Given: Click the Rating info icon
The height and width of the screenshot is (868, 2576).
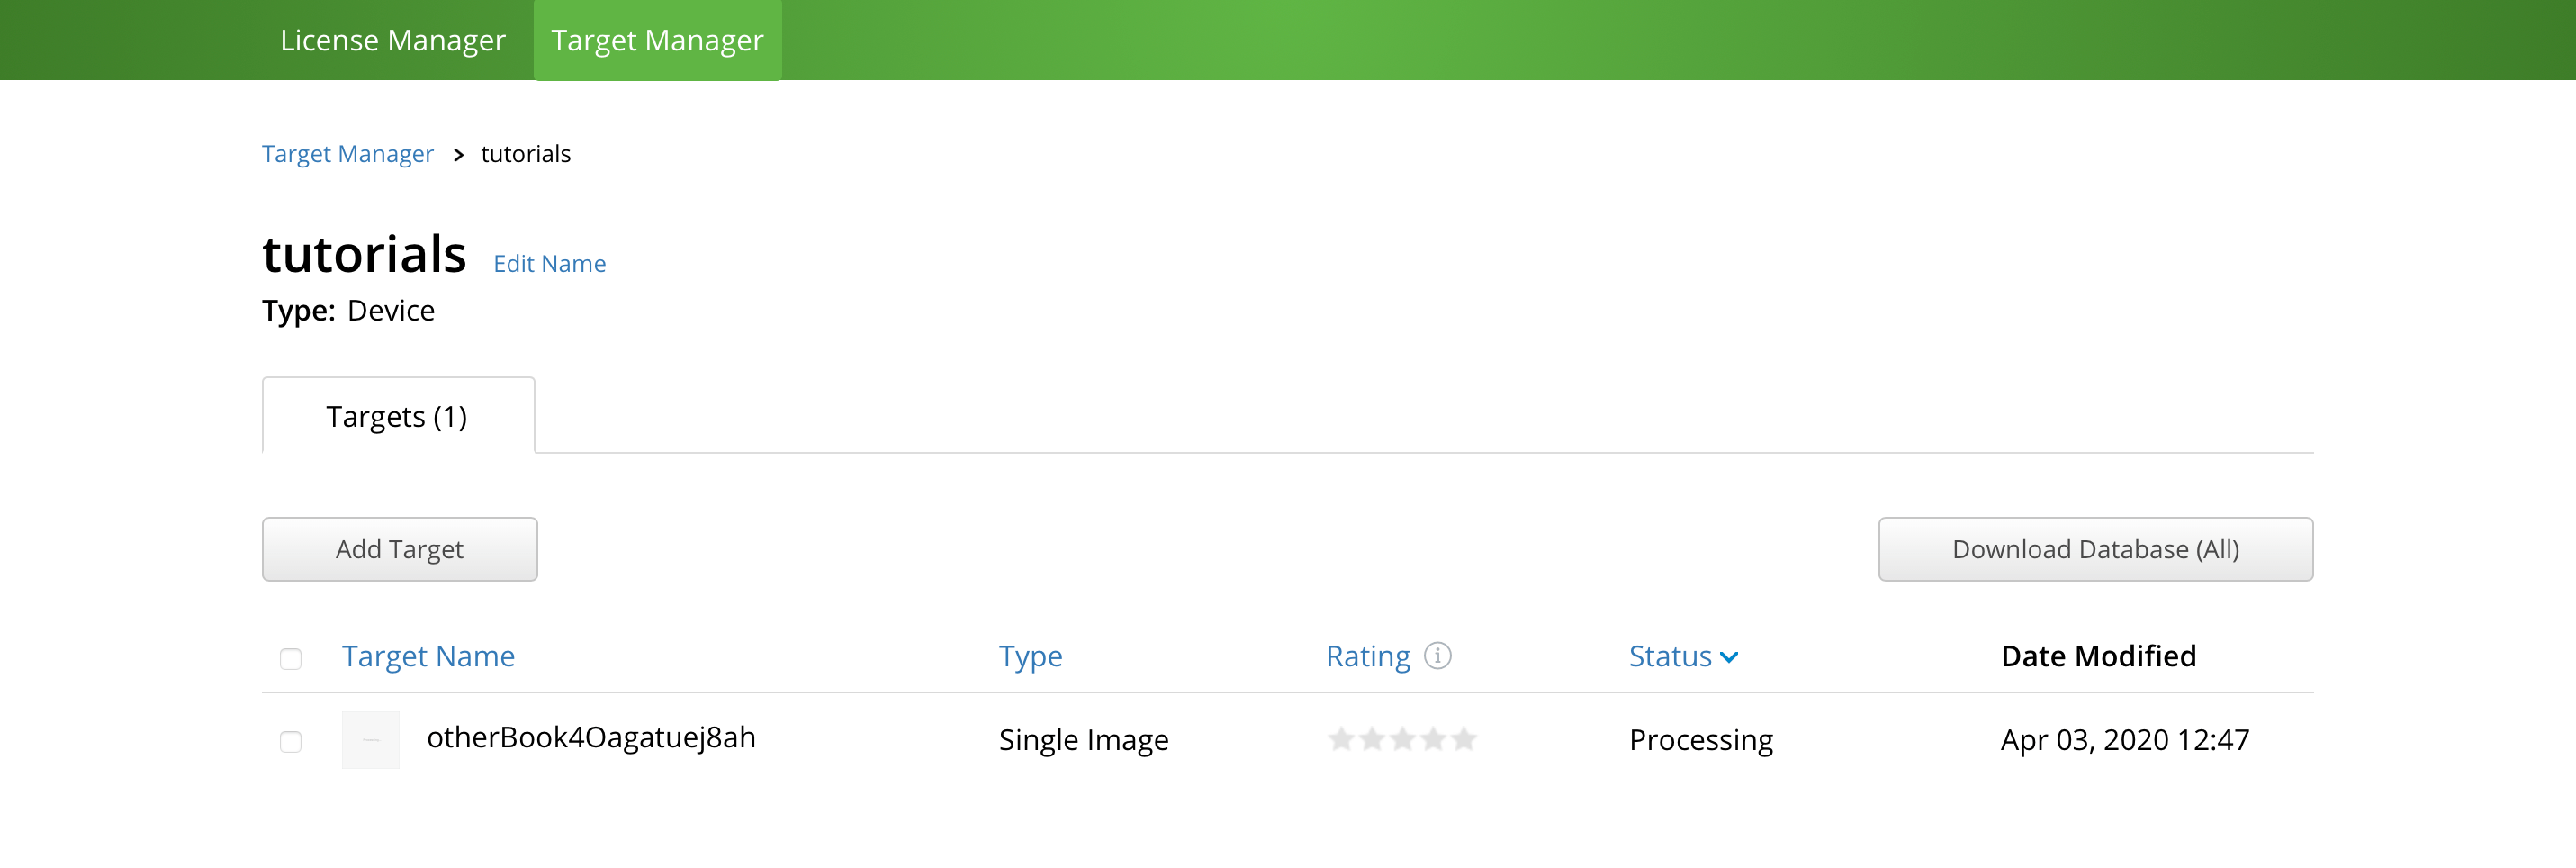Looking at the screenshot, I should [1437, 656].
